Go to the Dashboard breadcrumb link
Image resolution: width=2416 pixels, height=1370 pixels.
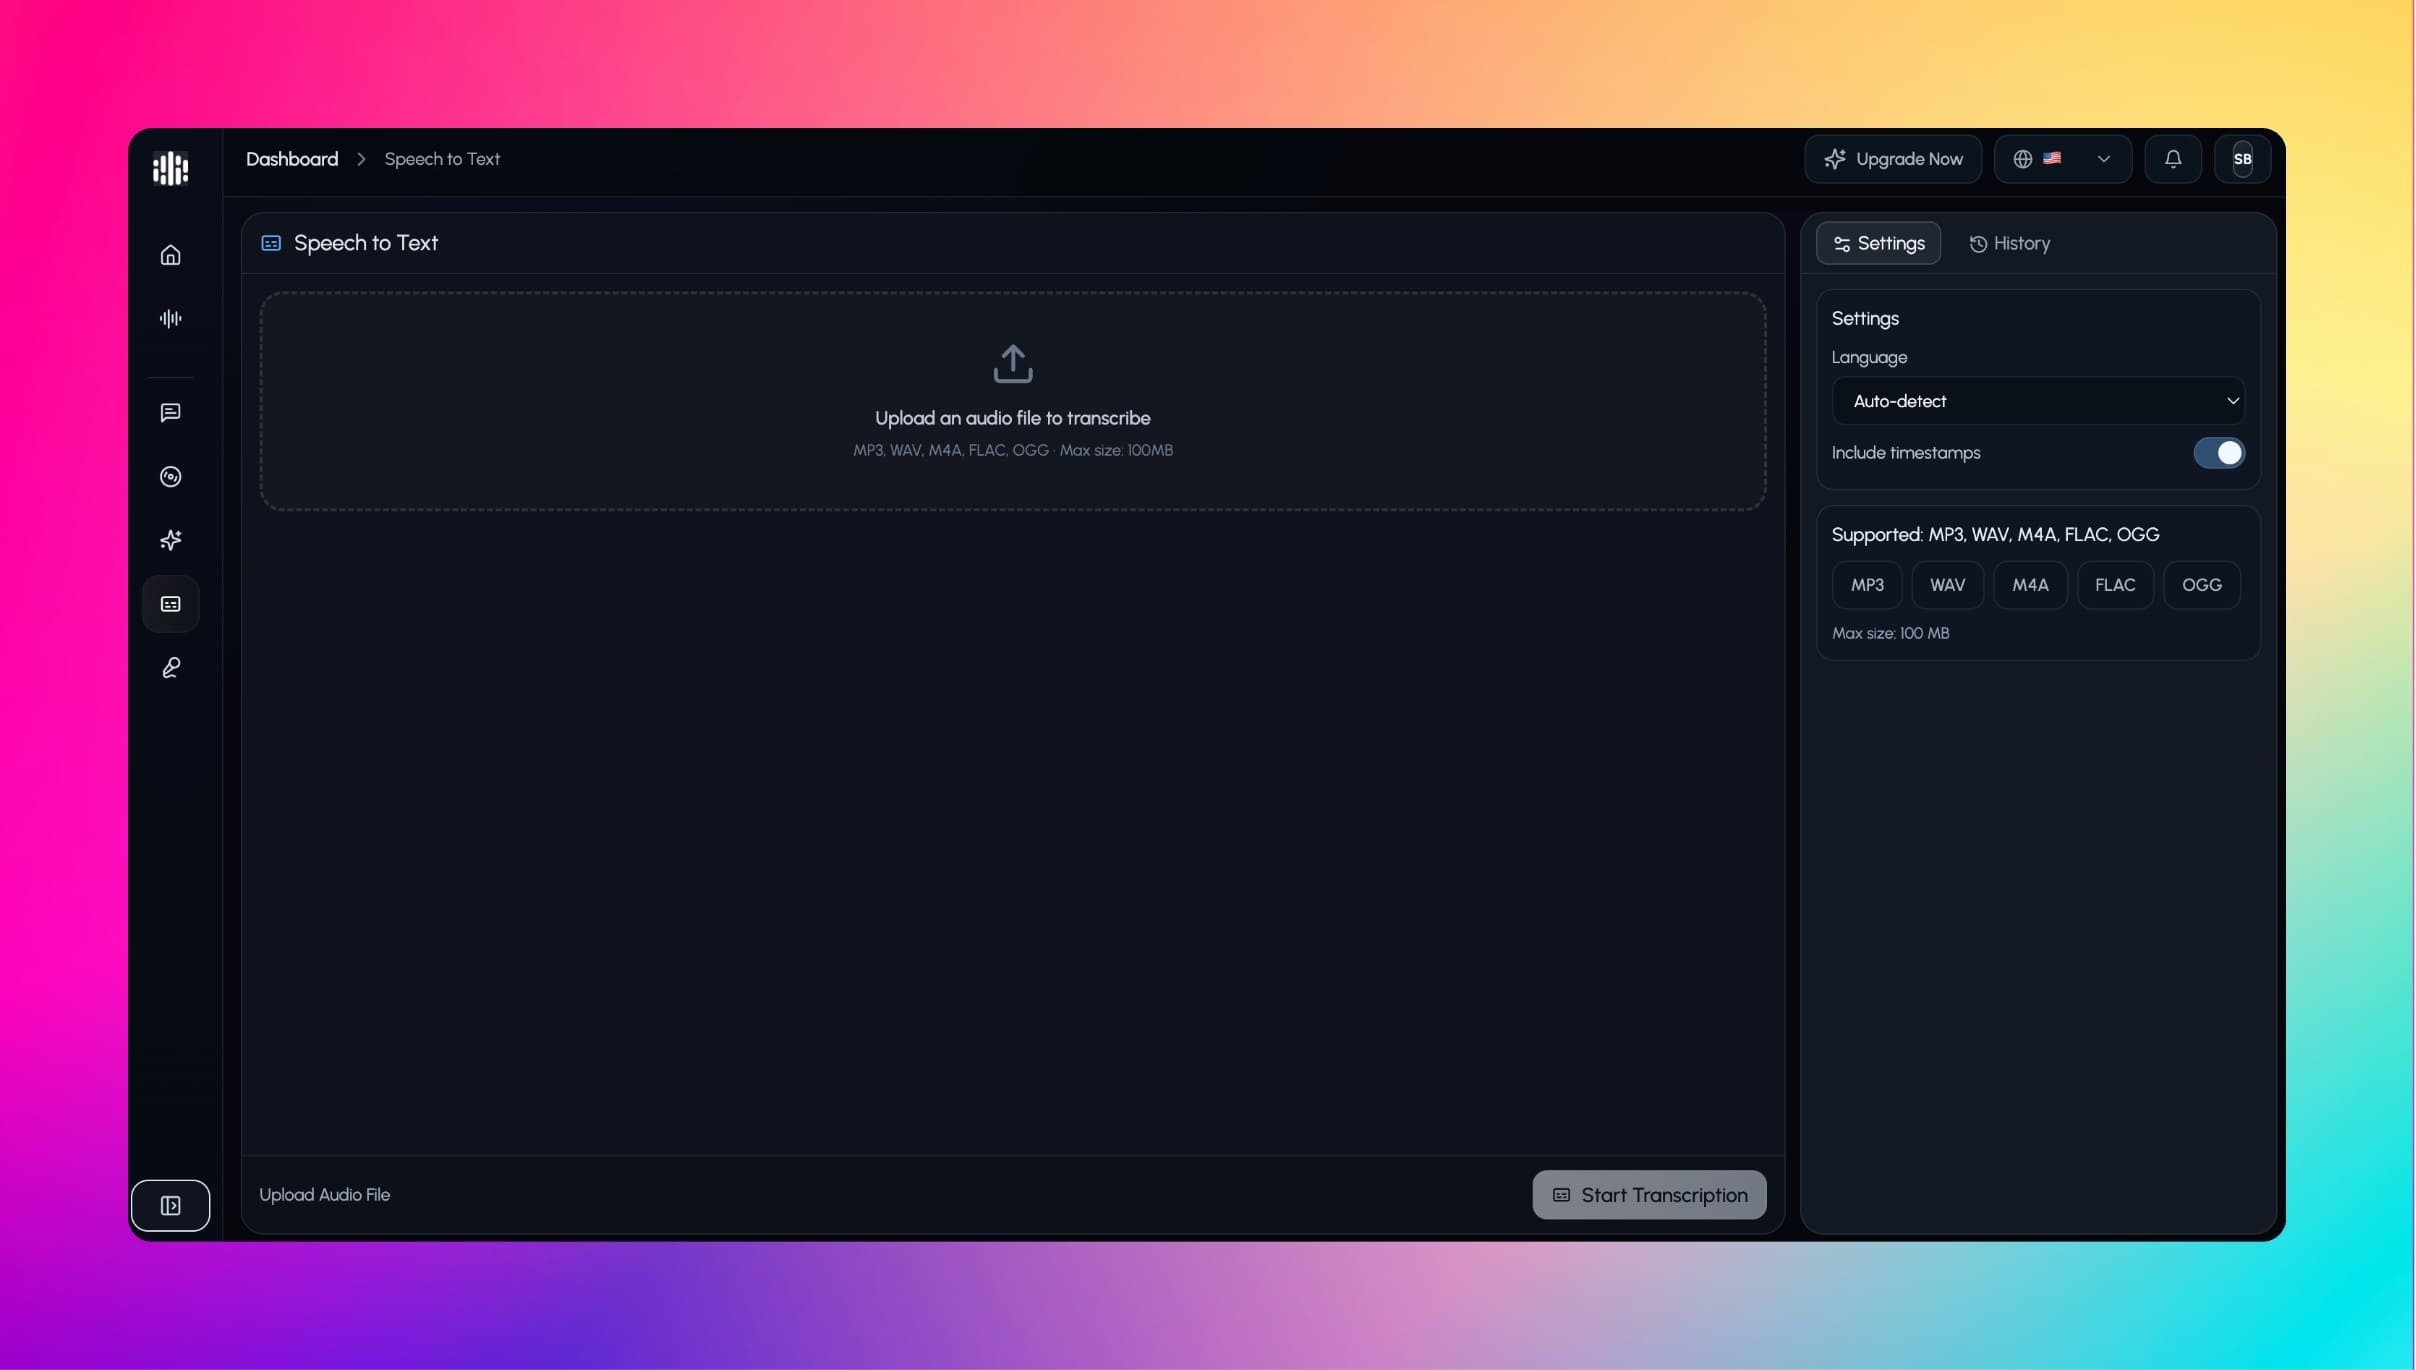(x=292, y=159)
